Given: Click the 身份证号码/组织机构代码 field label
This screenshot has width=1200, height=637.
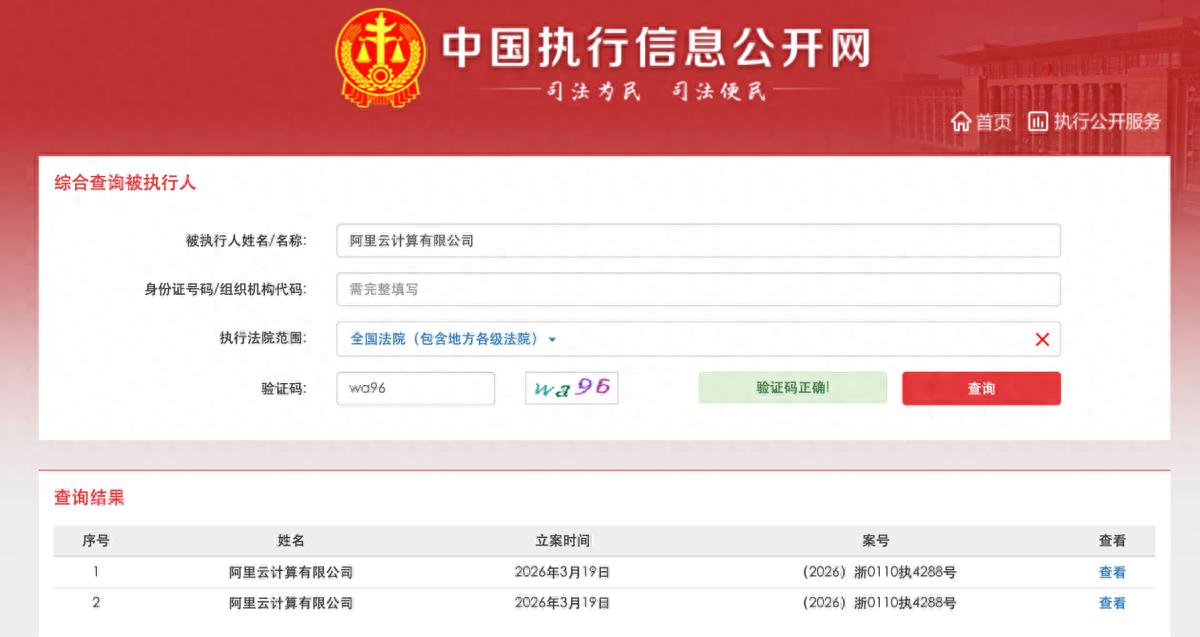Looking at the screenshot, I should [226, 289].
